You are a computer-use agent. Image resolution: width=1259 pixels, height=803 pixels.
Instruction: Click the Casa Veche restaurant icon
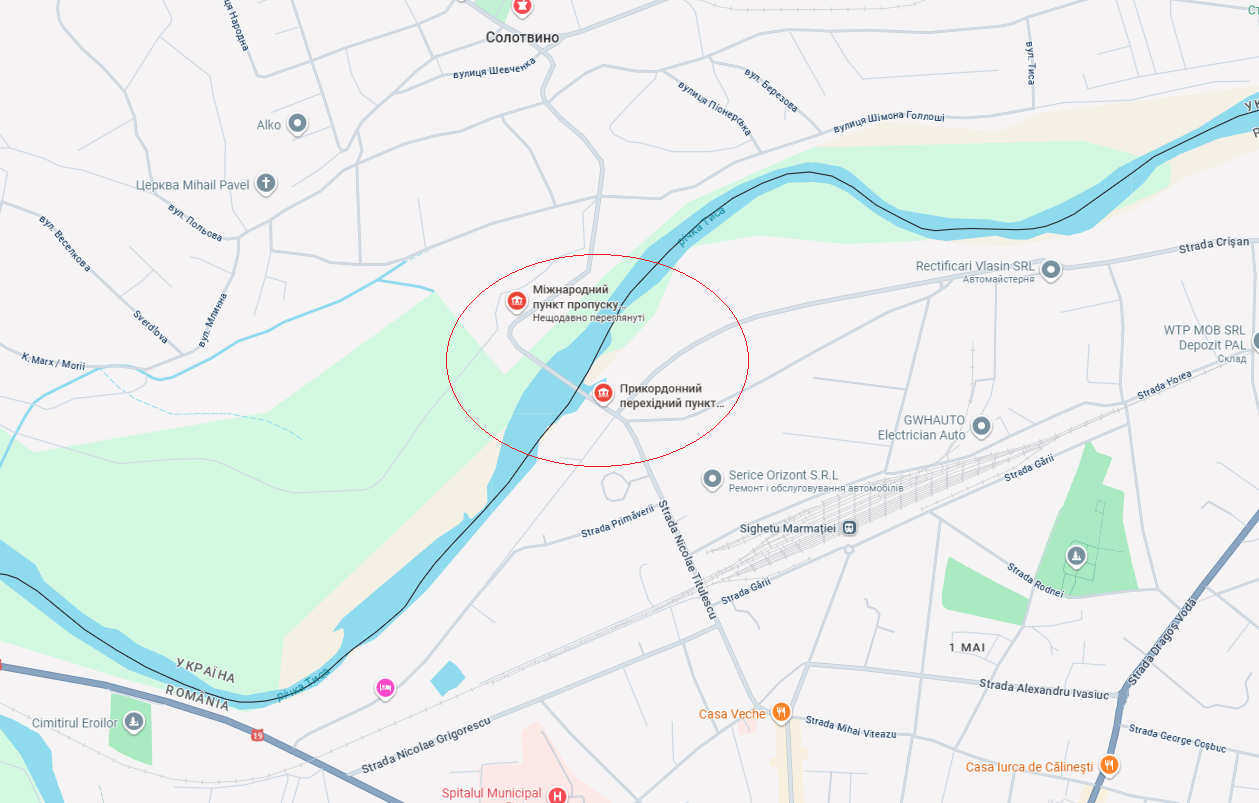781,713
